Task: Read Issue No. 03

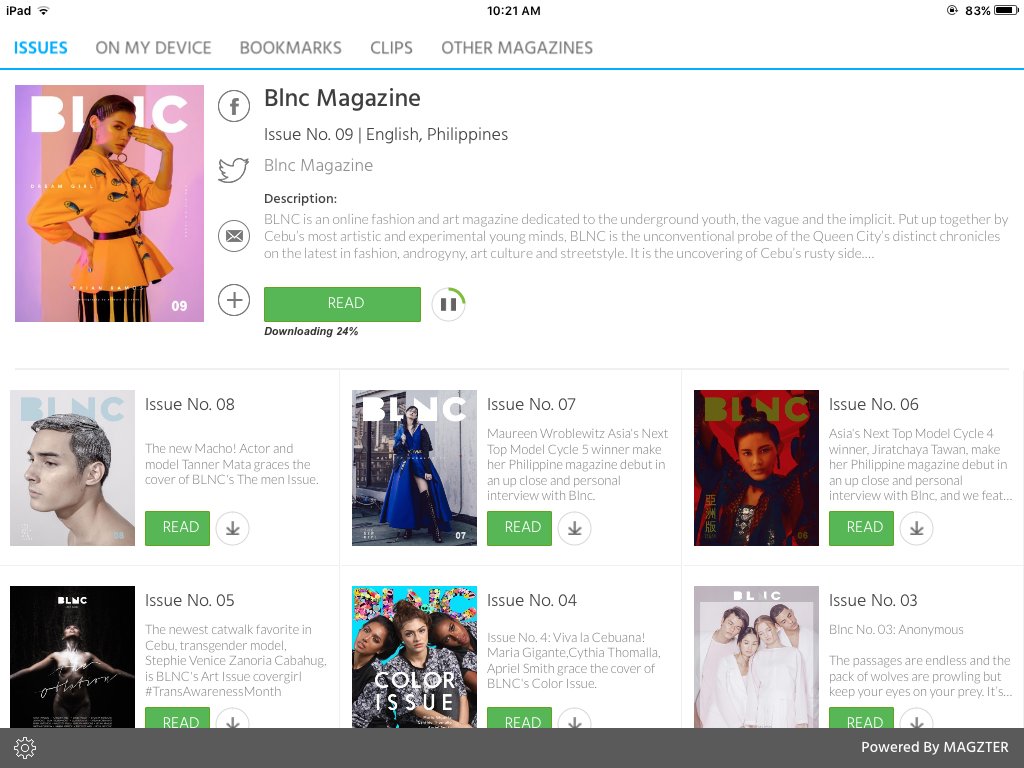Action: click(861, 718)
